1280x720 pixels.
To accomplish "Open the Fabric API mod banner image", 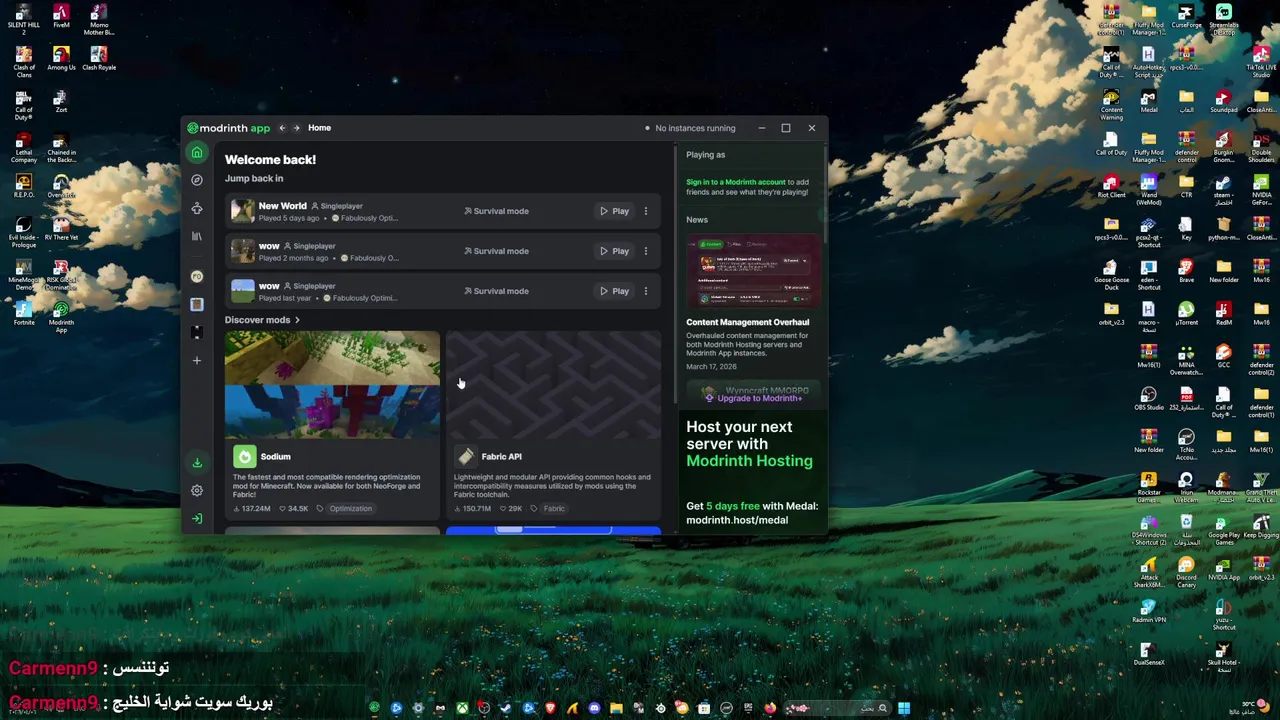I will [x=553, y=385].
